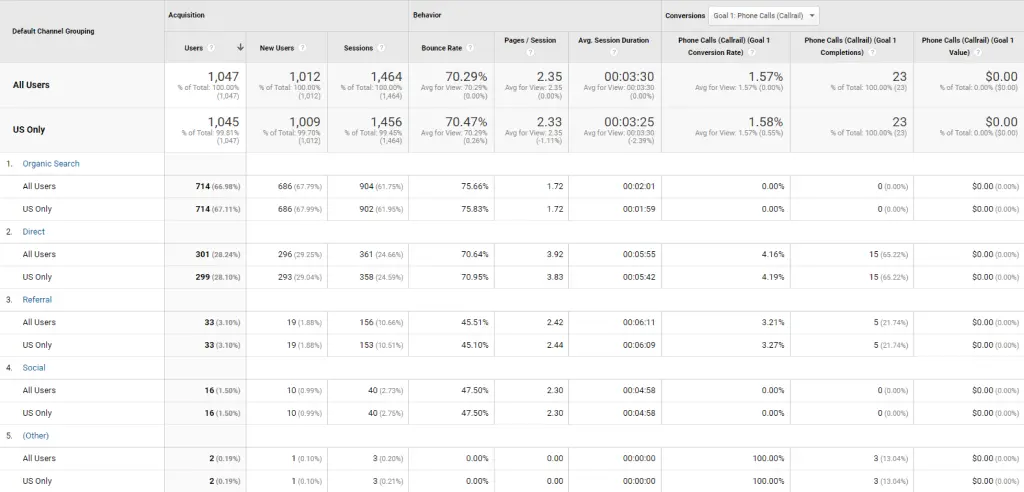Click the US Only total sessions 1,456

click(x=386, y=122)
